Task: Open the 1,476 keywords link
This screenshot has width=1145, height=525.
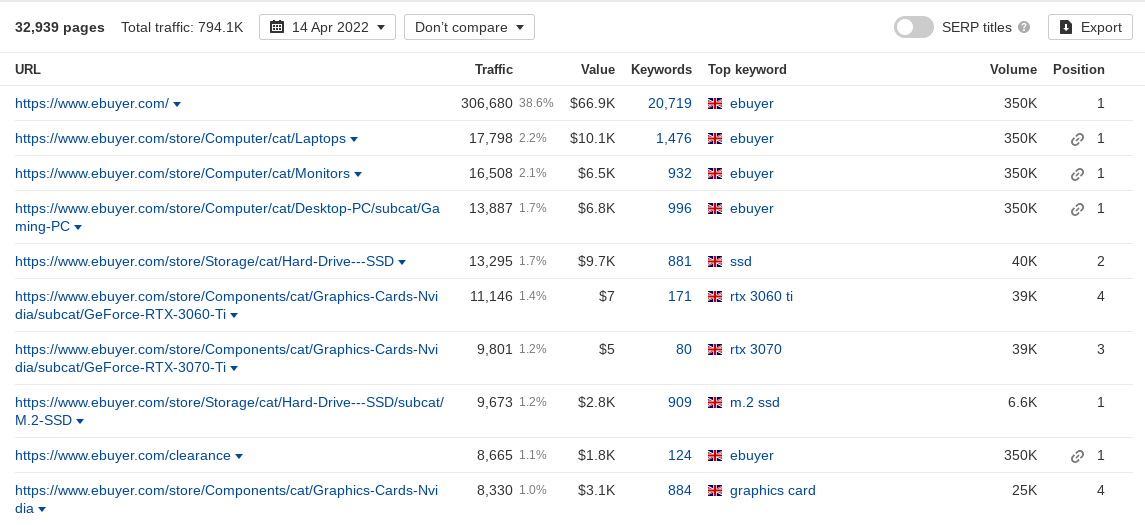Action: coord(673,139)
